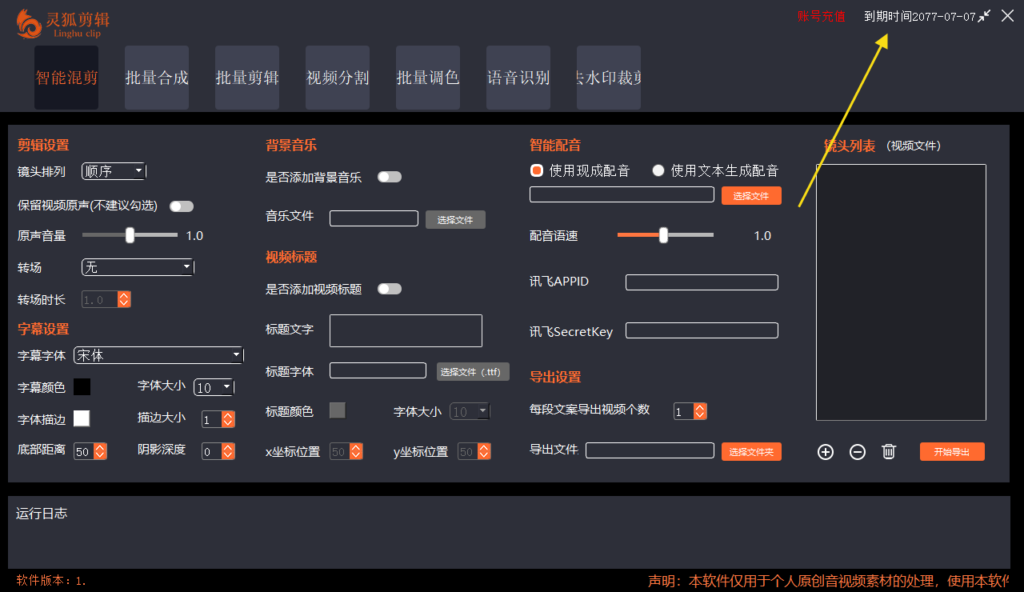Screen dimensions: 1024x592
Task: Click the 开始导出 export button
Action: tap(951, 452)
